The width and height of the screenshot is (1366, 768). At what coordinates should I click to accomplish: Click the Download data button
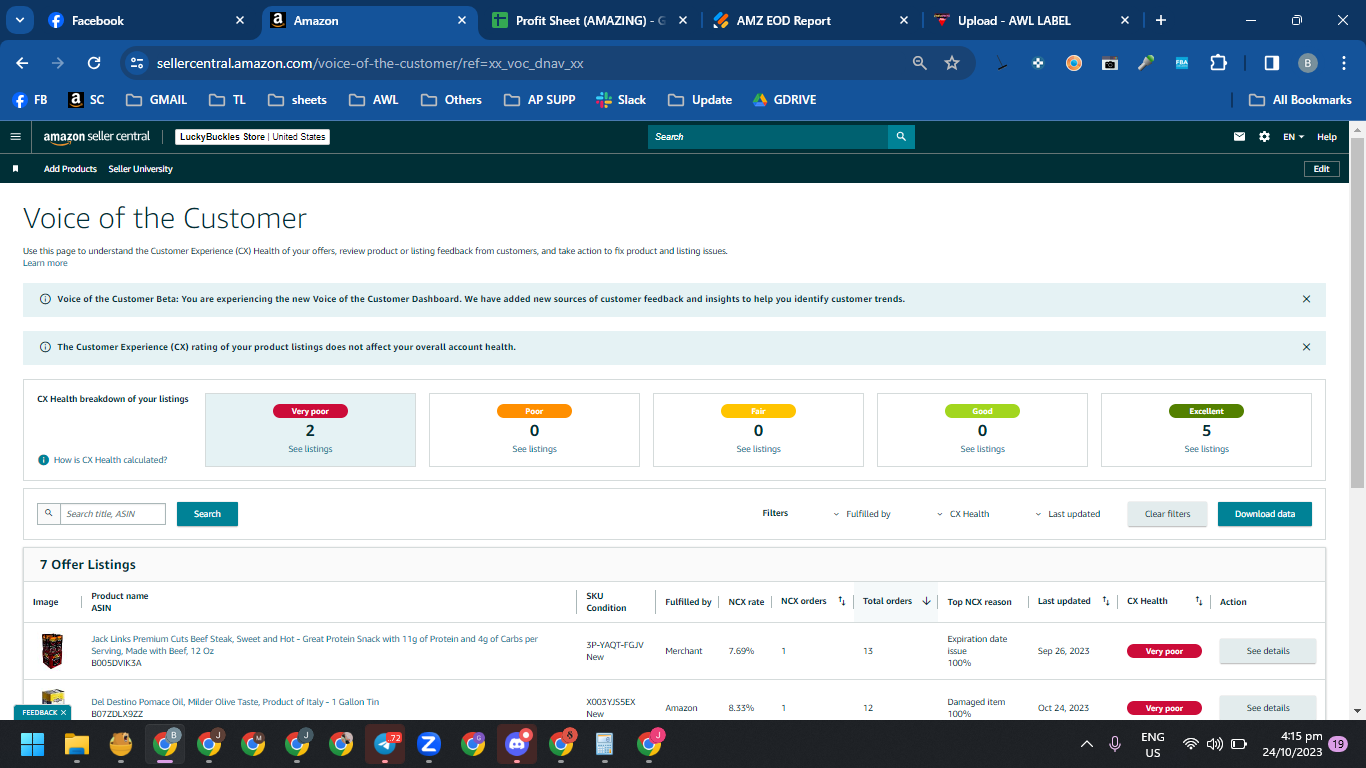1264,514
